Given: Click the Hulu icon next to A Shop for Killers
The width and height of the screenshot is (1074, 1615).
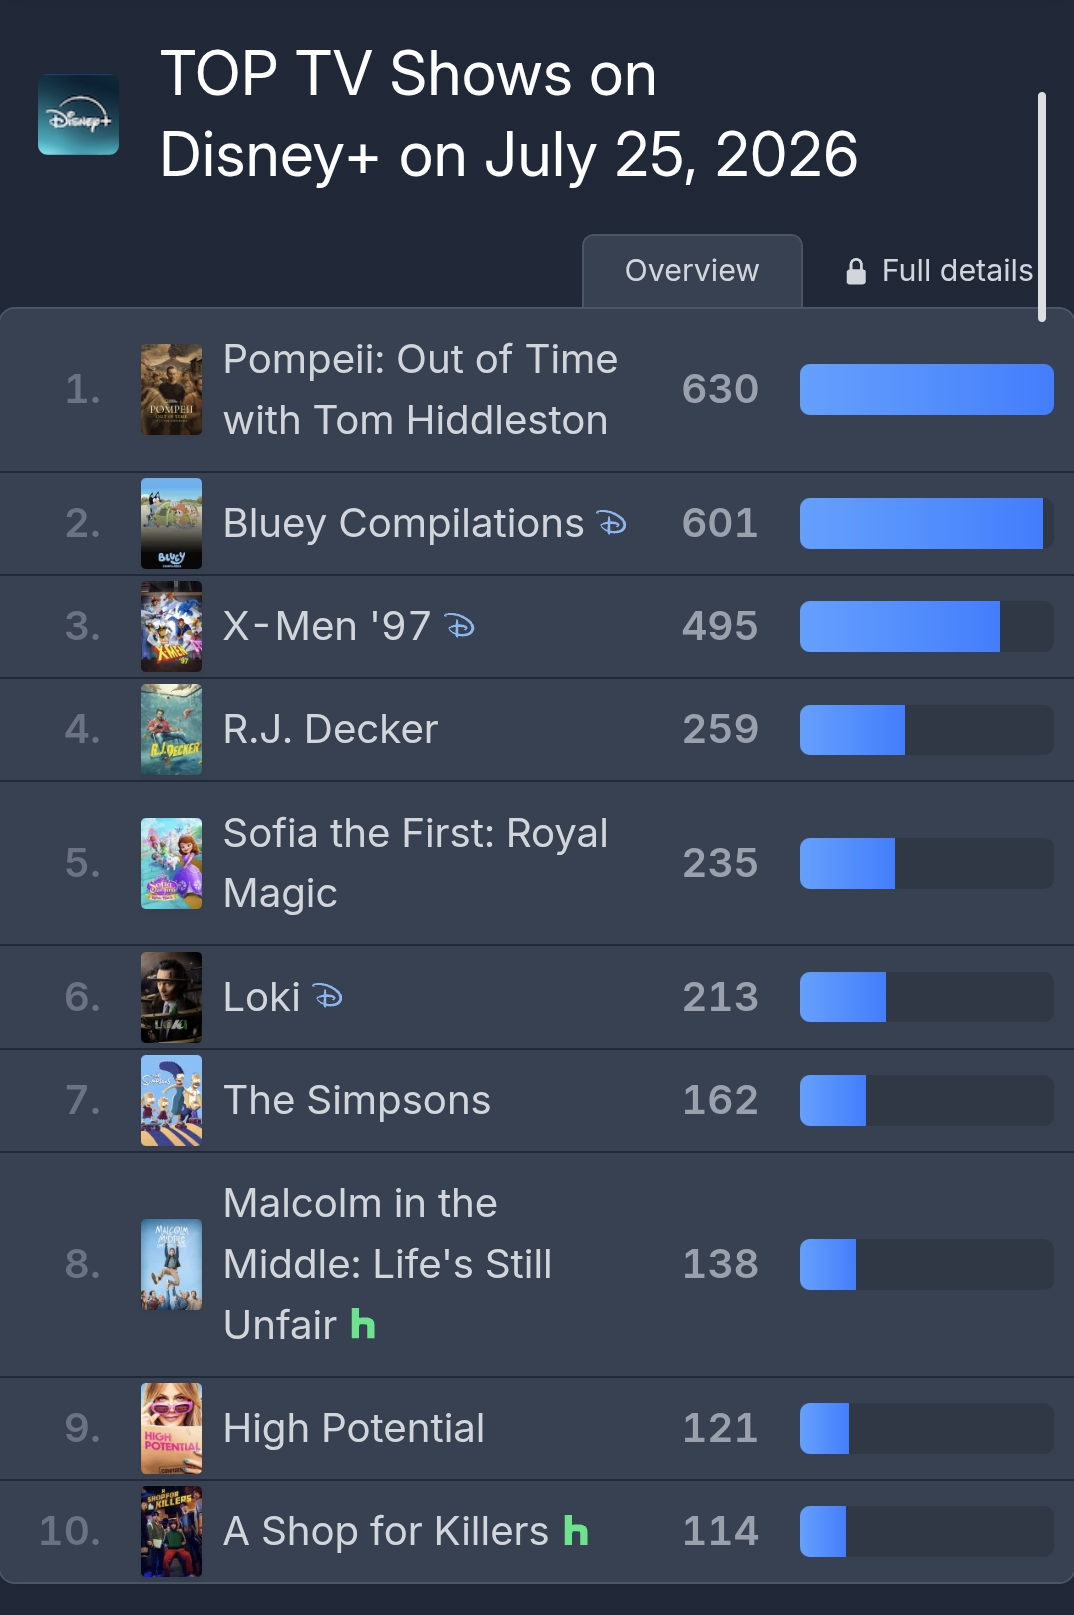Looking at the screenshot, I should [x=576, y=1531].
